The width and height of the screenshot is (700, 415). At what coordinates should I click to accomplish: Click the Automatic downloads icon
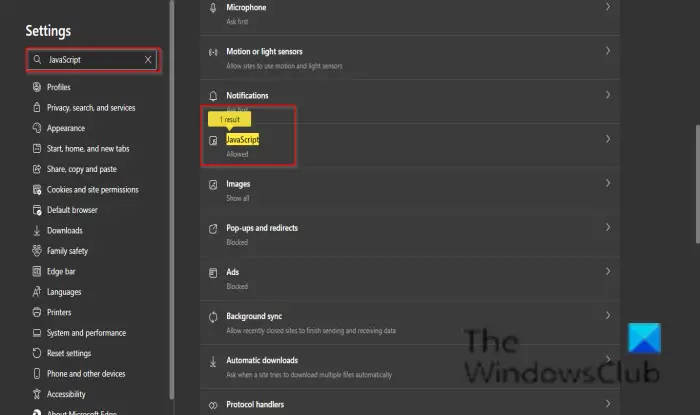(x=213, y=361)
